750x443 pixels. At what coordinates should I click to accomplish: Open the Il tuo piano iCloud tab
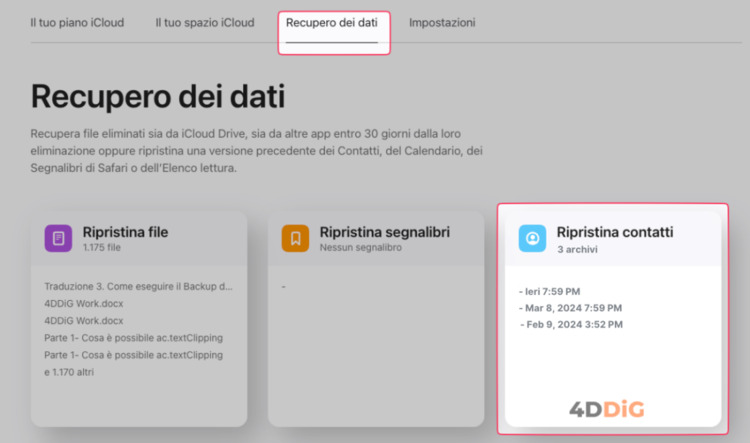coord(77,22)
